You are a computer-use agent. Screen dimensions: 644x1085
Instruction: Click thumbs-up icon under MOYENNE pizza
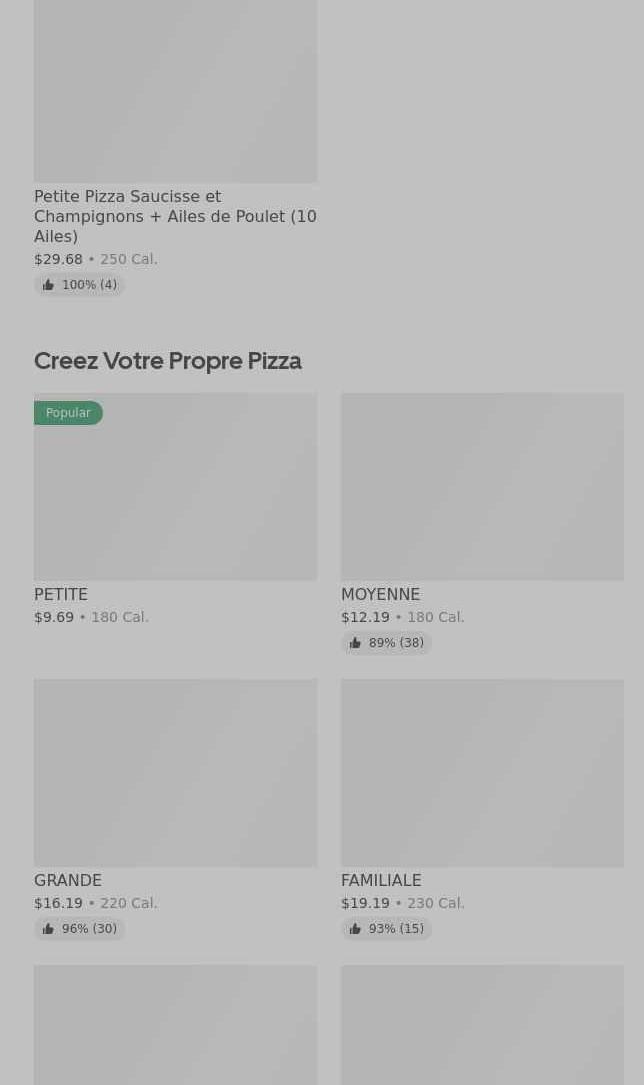pyautogui.click(x=355, y=643)
